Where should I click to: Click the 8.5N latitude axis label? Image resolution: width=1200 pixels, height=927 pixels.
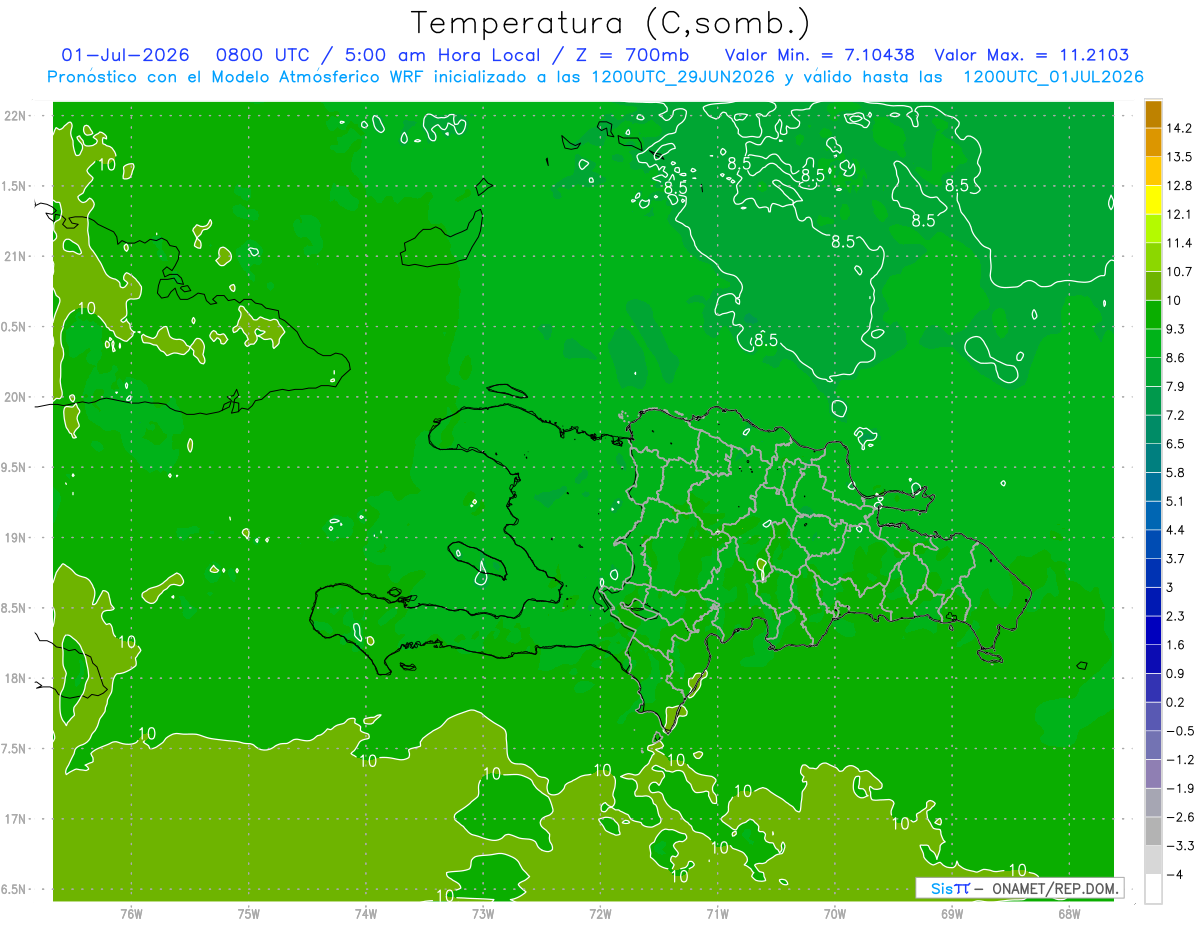[x=15, y=609]
